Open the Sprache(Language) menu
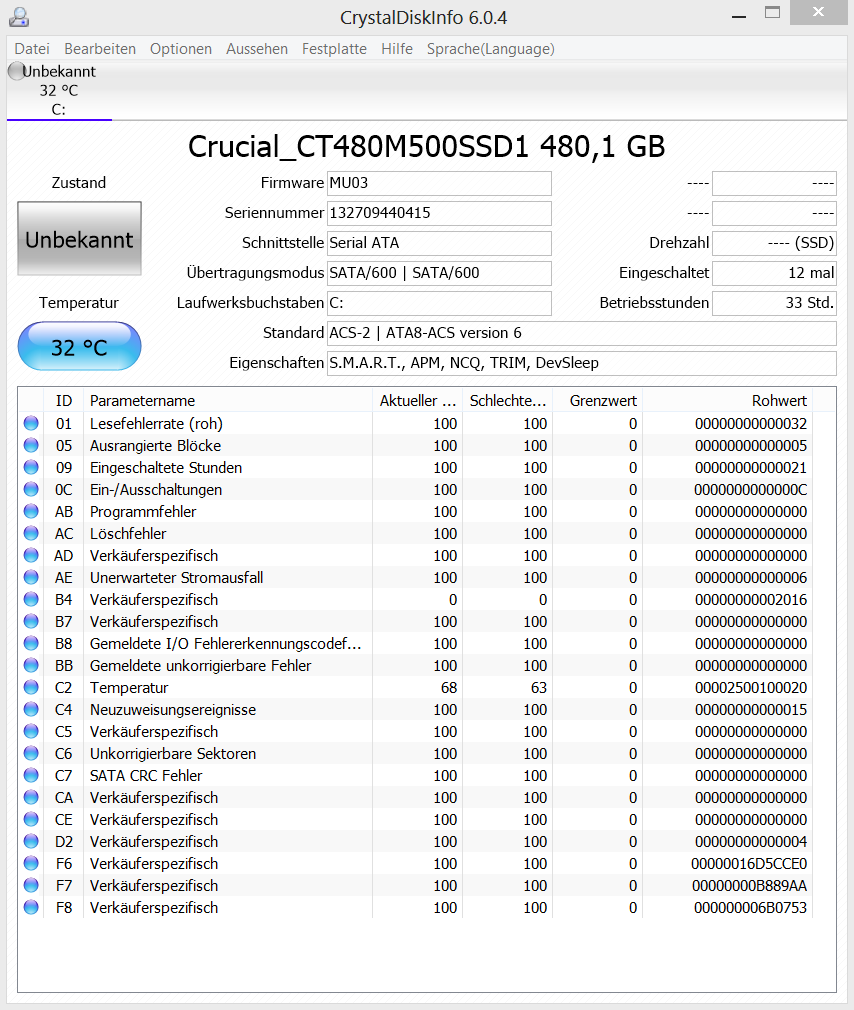 (491, 49)
